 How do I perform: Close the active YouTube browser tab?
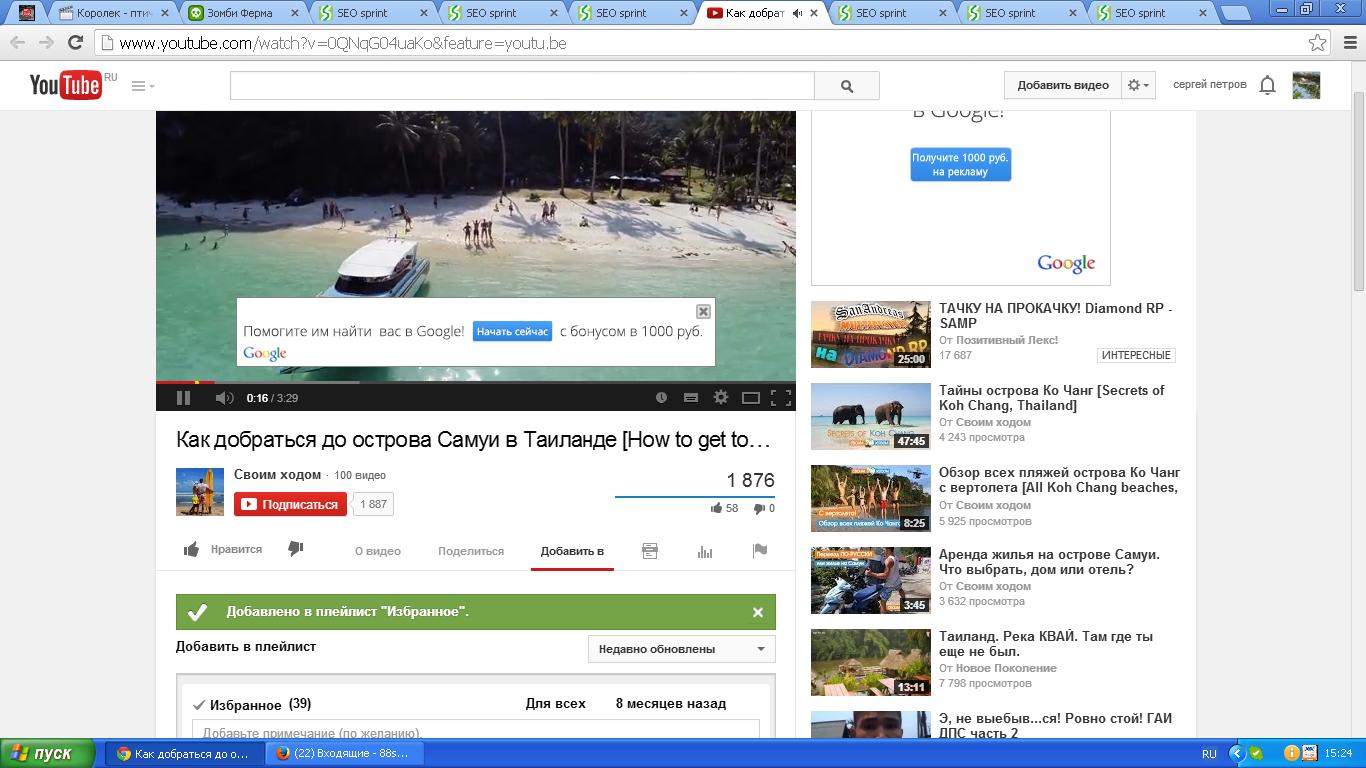point(814,13)
